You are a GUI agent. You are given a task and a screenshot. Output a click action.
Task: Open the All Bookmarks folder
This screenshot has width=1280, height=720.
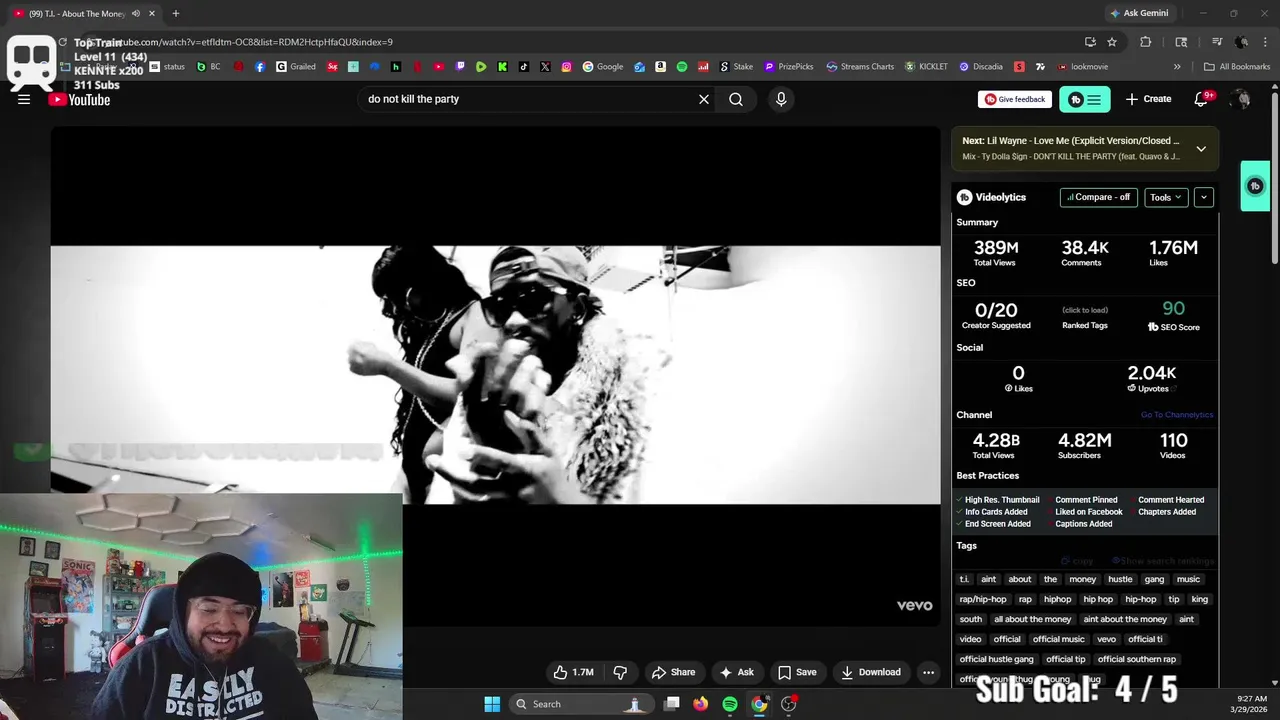coord(1237,67)
